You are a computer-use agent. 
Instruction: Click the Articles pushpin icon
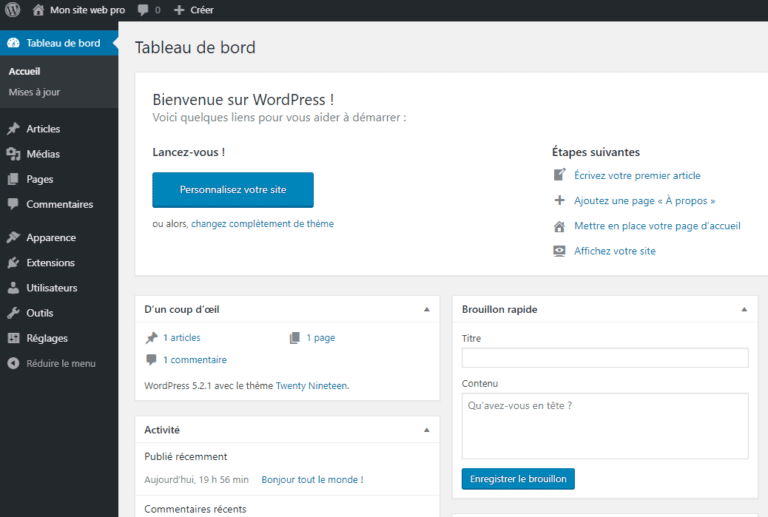coord(13,129)
